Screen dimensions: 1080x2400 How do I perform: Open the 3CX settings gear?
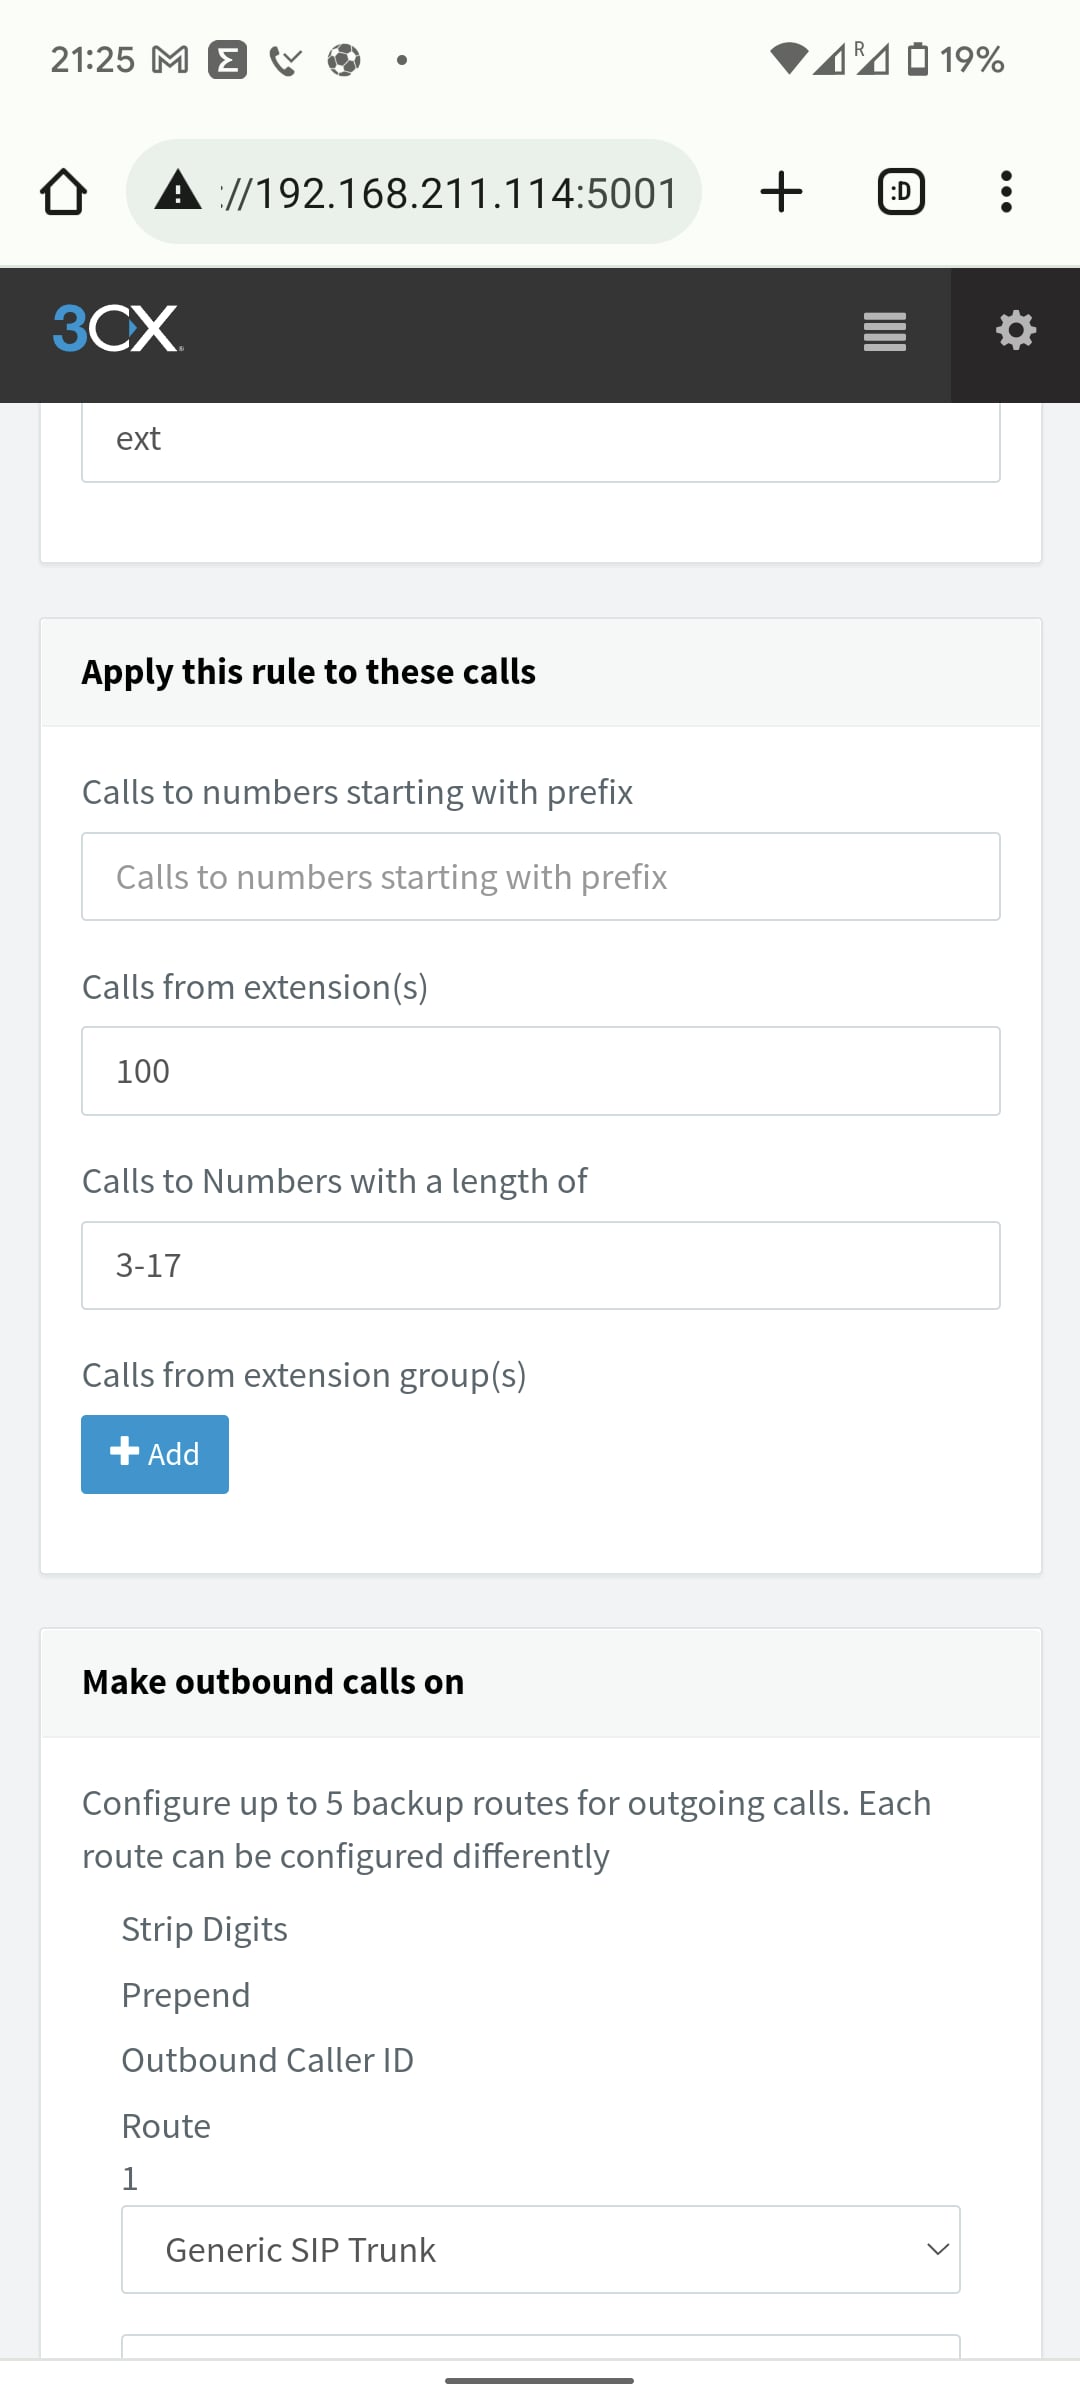coord(1016,330)
